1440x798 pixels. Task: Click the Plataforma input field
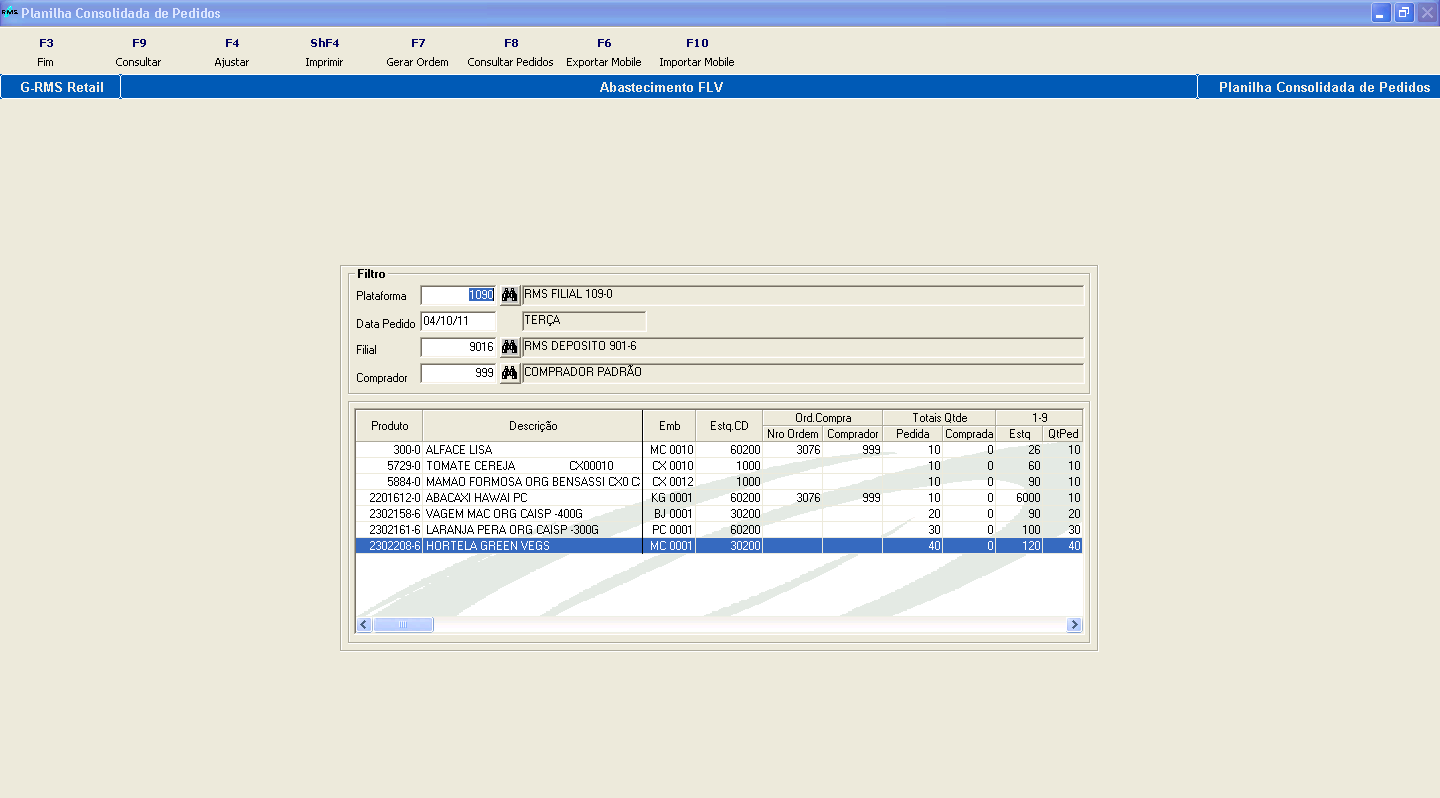[x=459, y=295]
